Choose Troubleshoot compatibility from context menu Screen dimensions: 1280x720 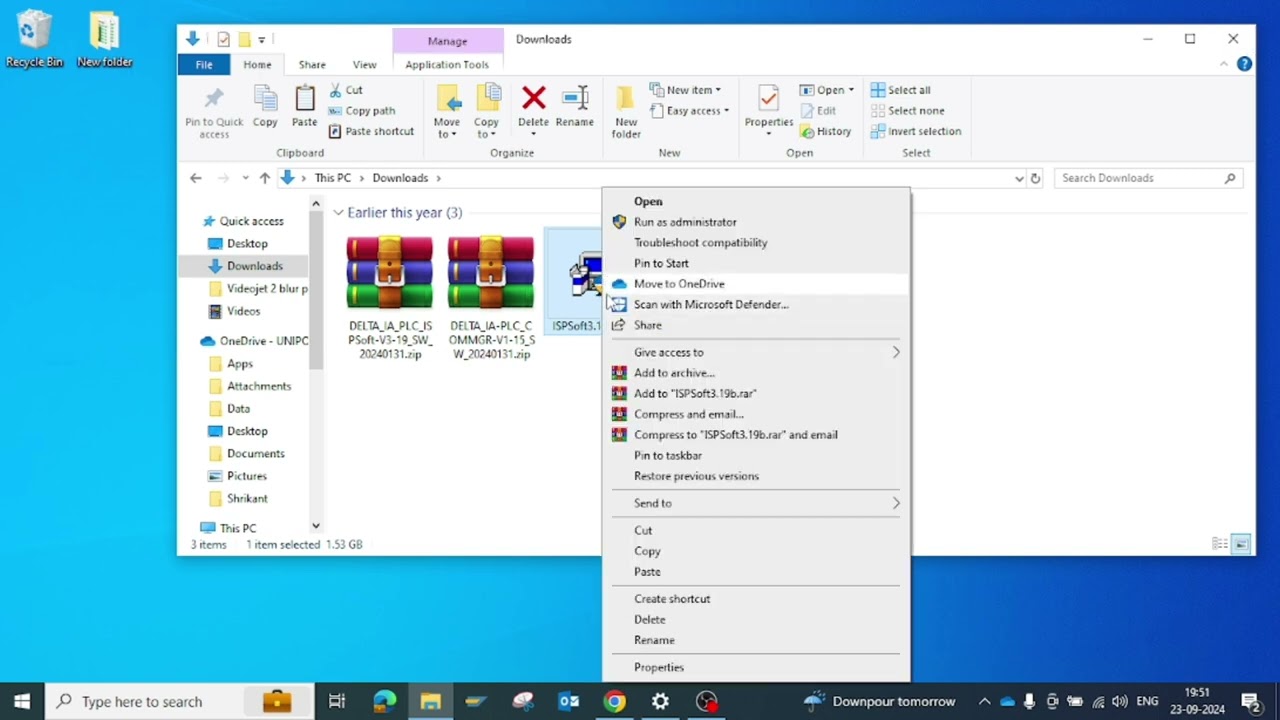coord(756,242)
